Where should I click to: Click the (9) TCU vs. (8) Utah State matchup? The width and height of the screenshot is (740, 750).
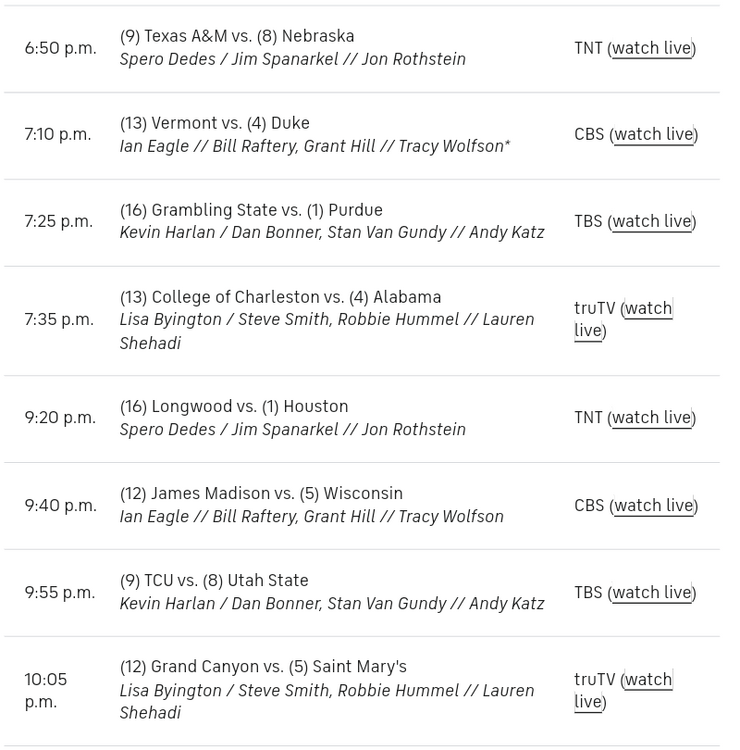[x=214, y=581]
